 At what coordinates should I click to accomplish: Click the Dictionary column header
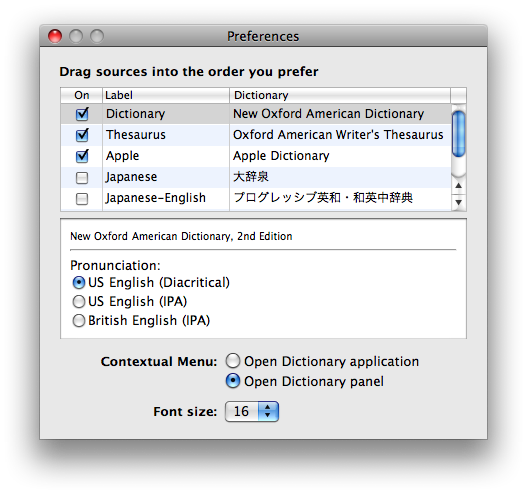click(340, 95)
